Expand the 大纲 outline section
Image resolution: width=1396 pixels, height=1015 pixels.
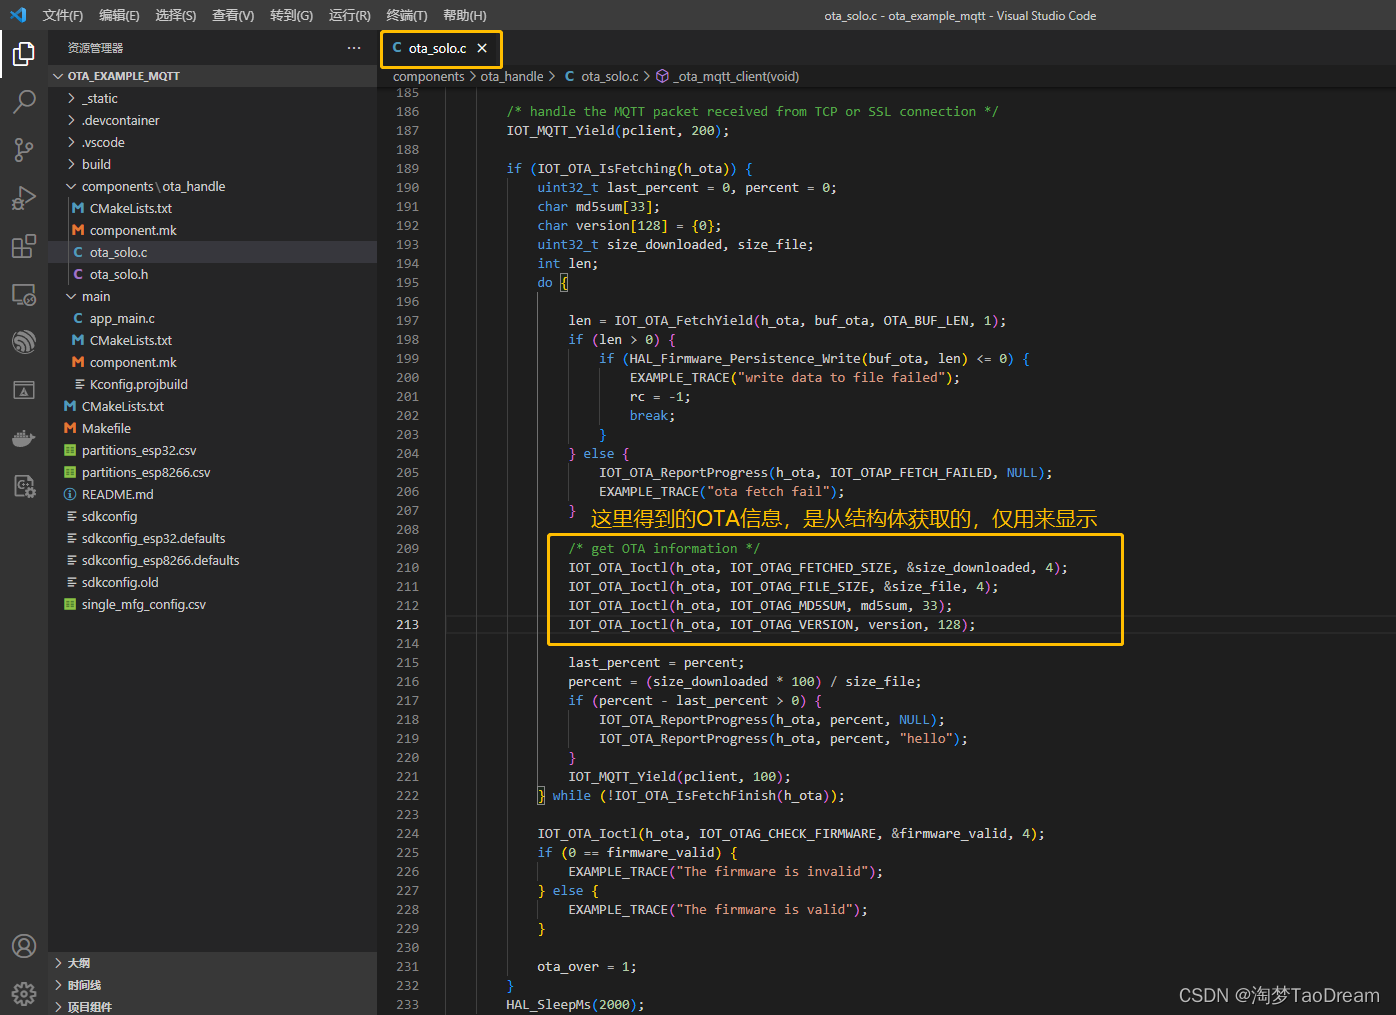pyautogui.click(x=78, y=963)
